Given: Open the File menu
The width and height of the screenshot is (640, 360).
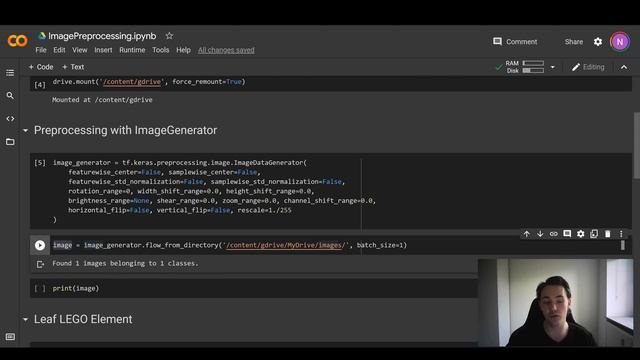Looking at the screenshot, I should (41, 50).
